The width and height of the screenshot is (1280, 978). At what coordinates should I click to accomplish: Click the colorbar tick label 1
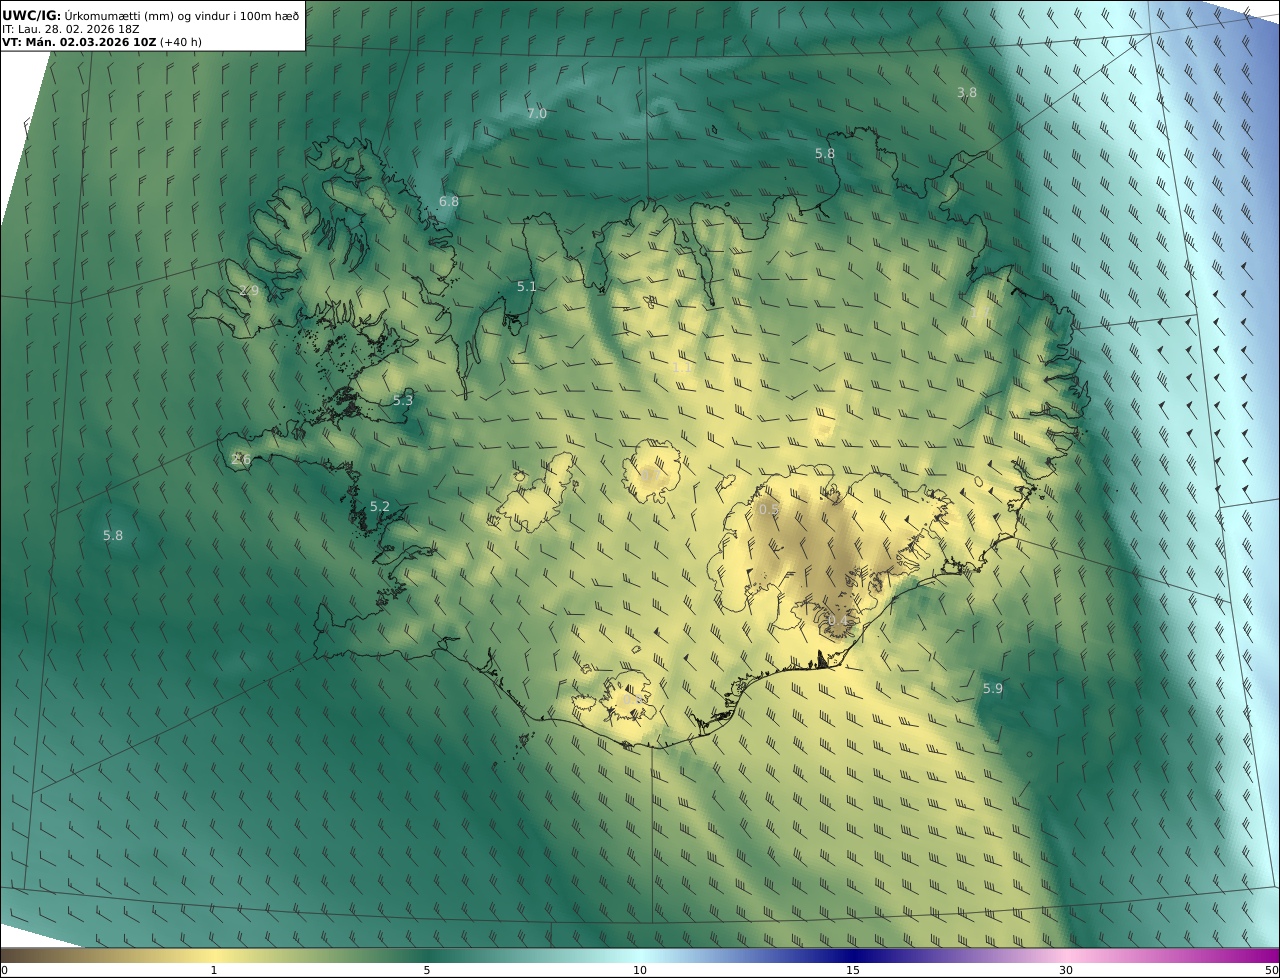coord(214,970)
